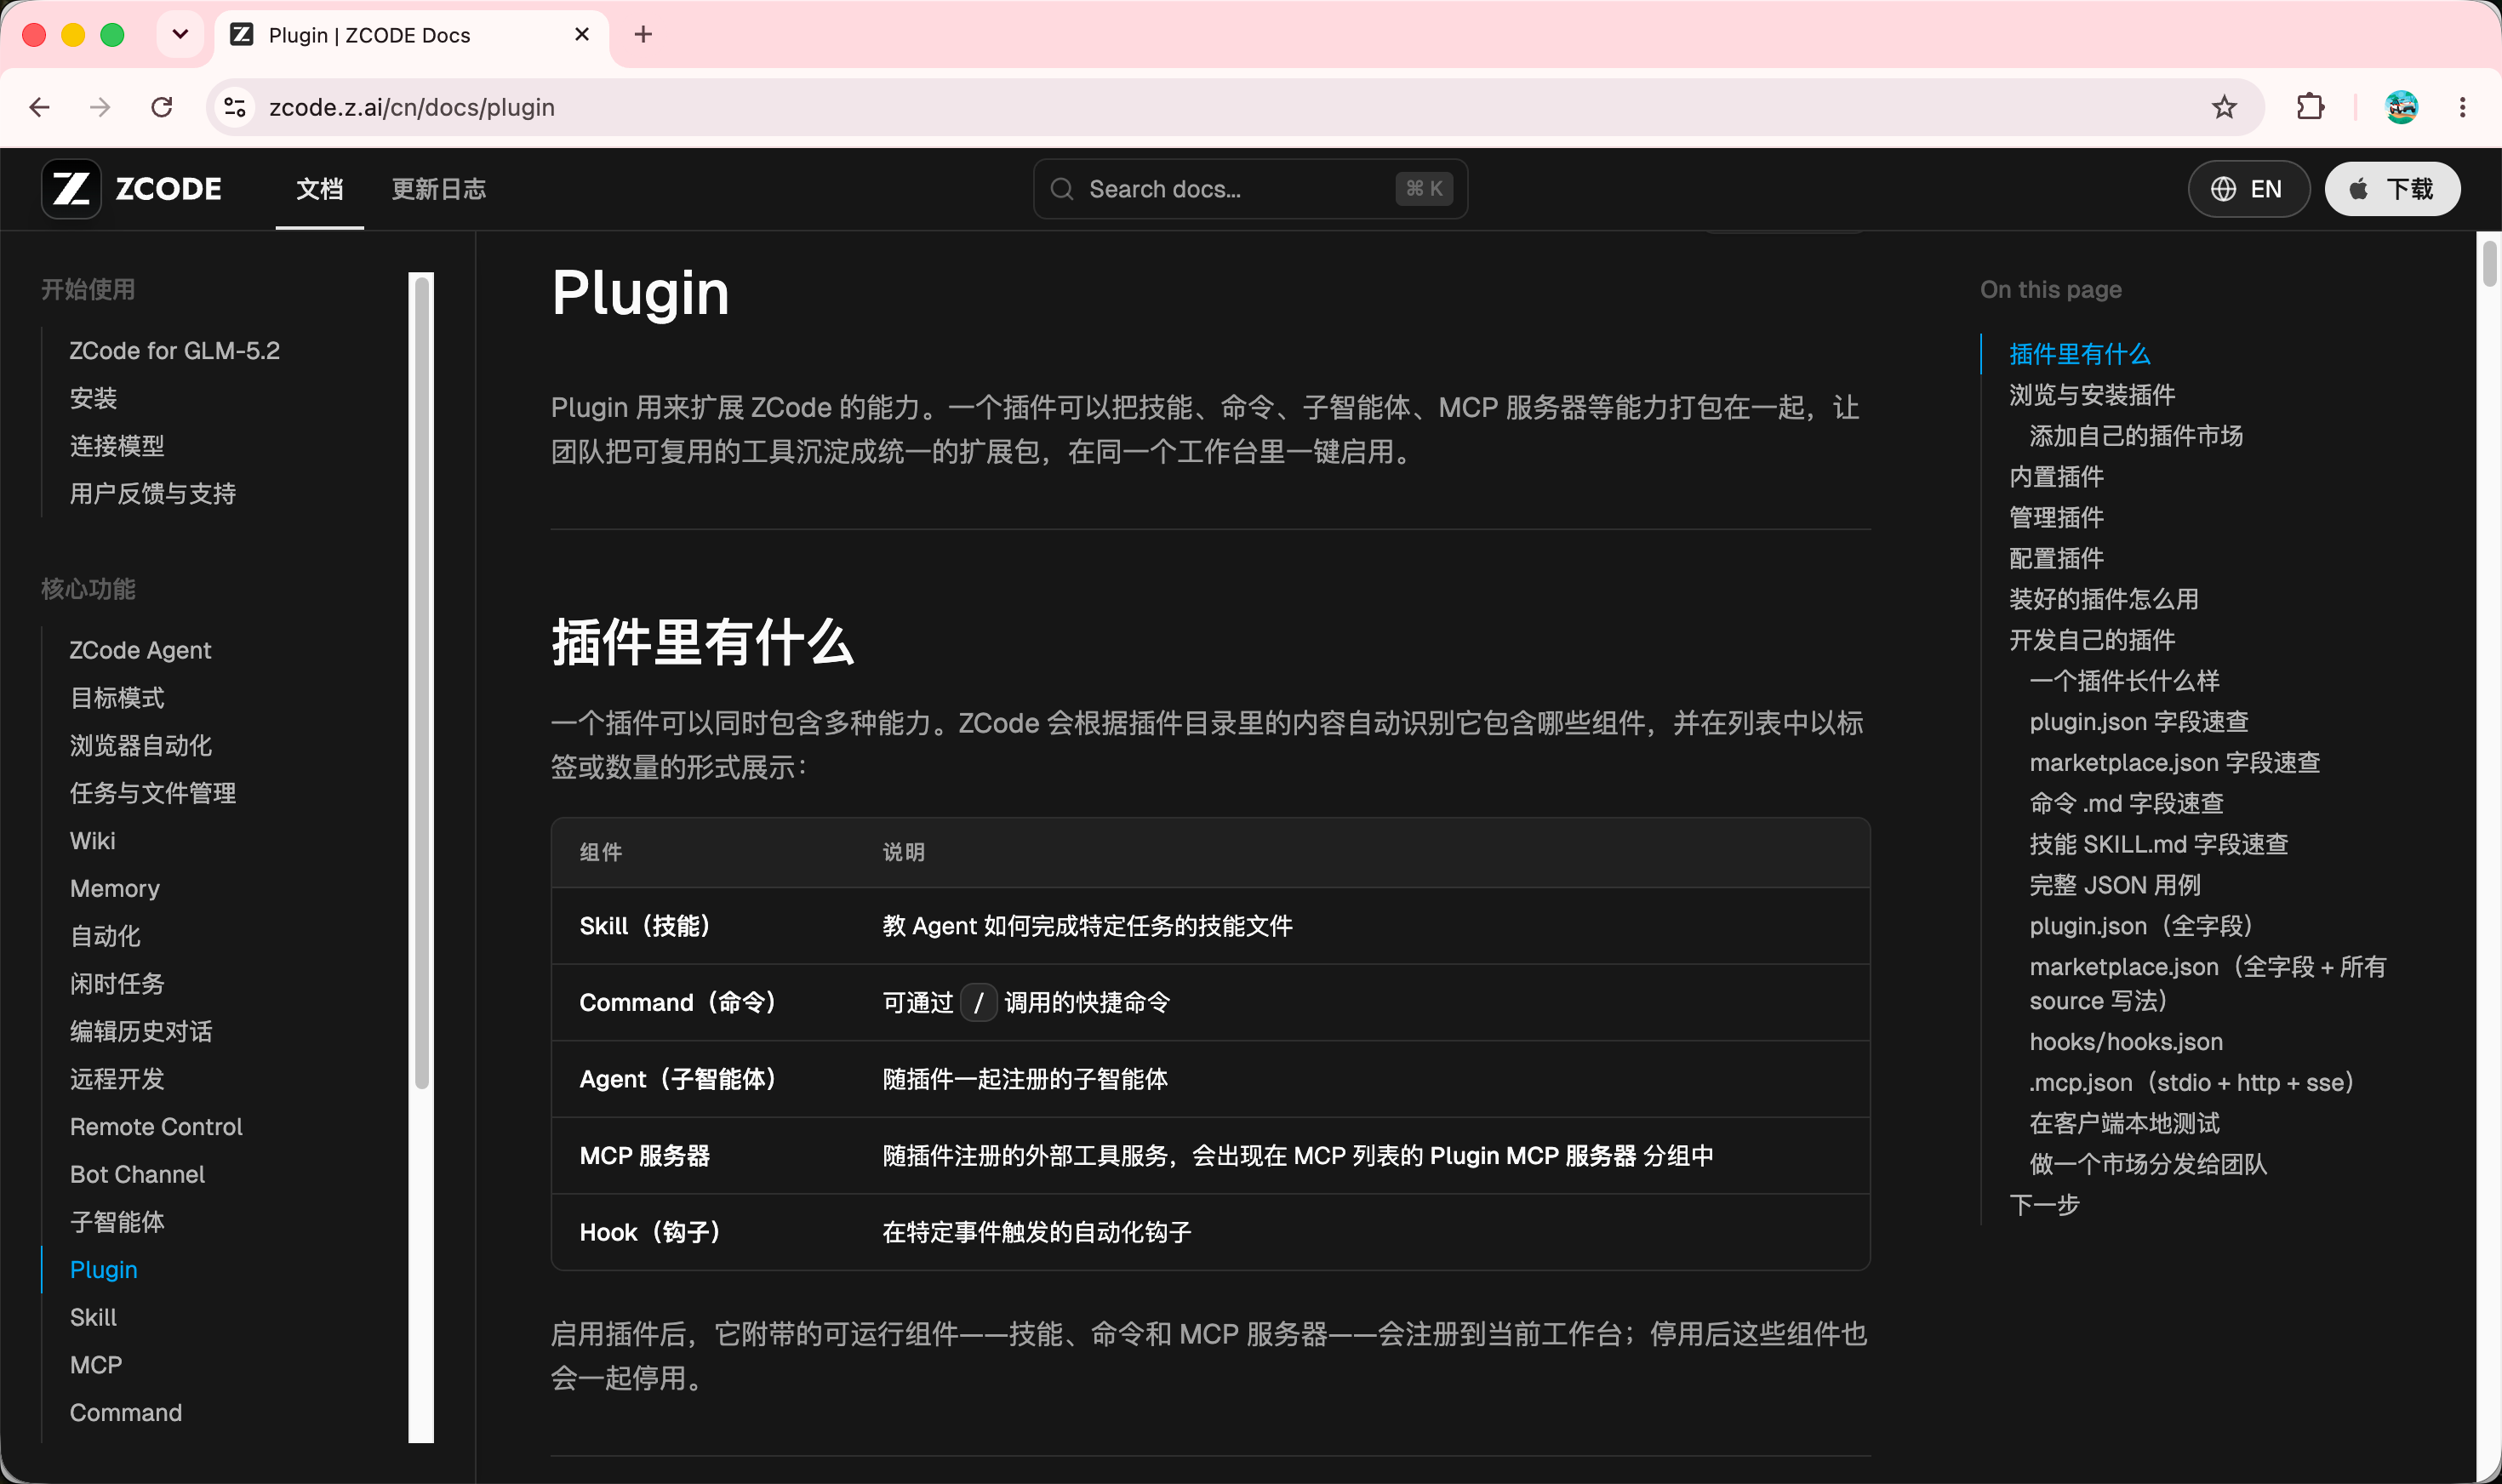Jump to 插件里有什么 section
The width and height of the screenshot is (2502, 1484).
pos(2080,354)
